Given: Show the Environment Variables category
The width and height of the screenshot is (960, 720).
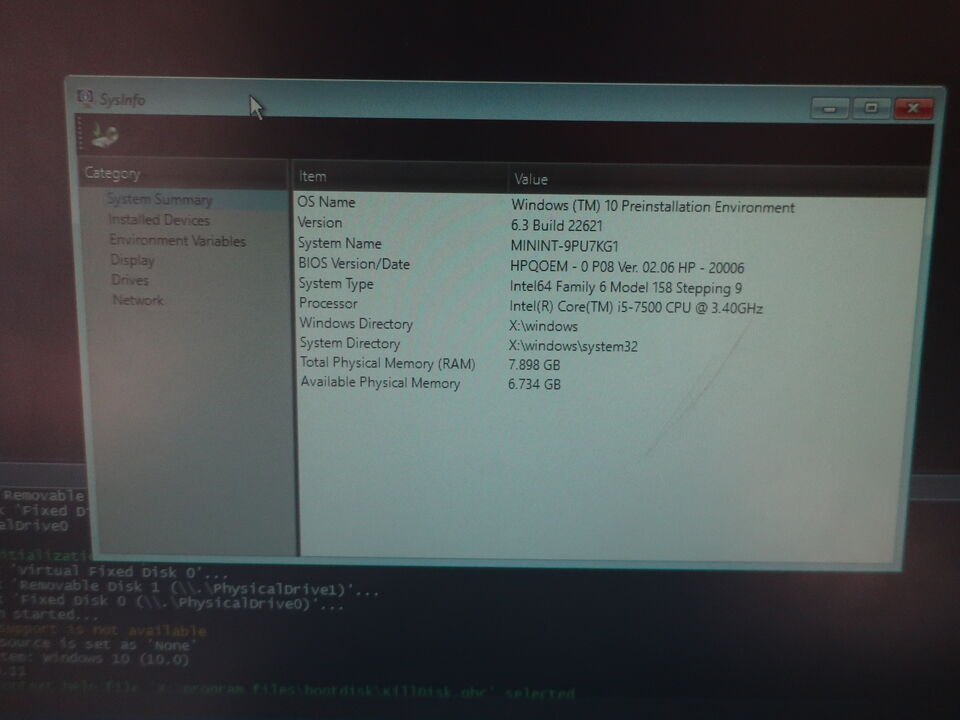Looking at the screenshot, I should point(177,241).
